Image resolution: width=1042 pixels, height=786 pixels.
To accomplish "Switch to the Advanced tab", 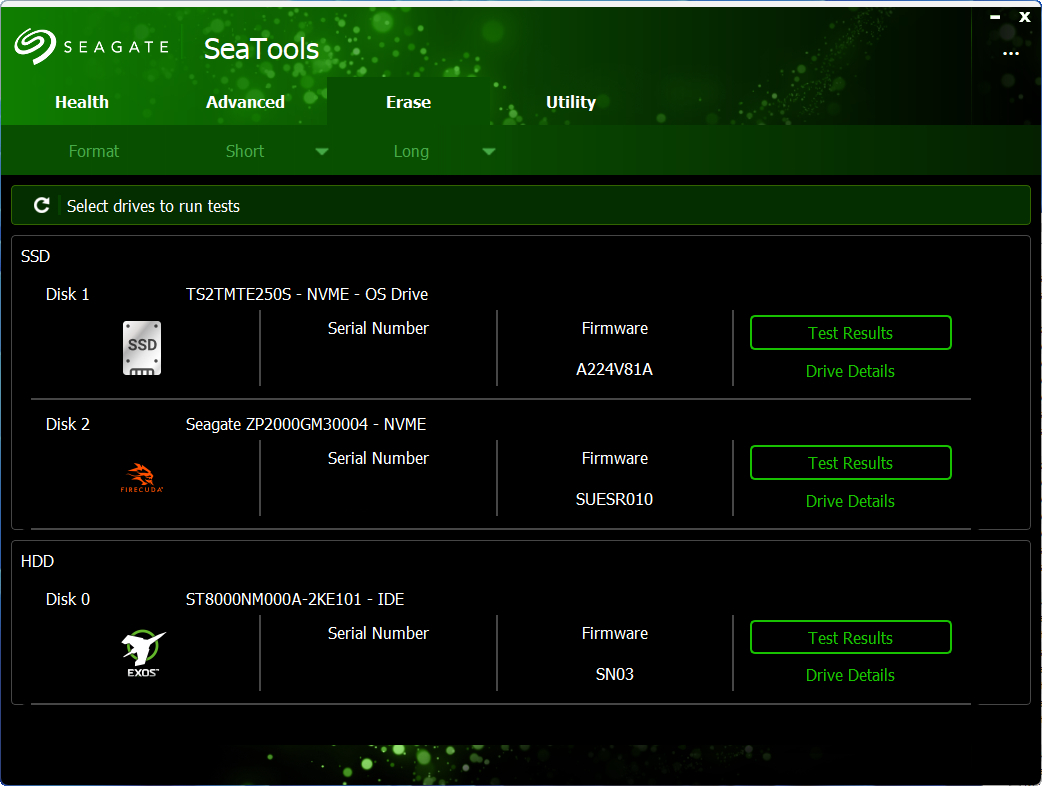I will 245,102.
